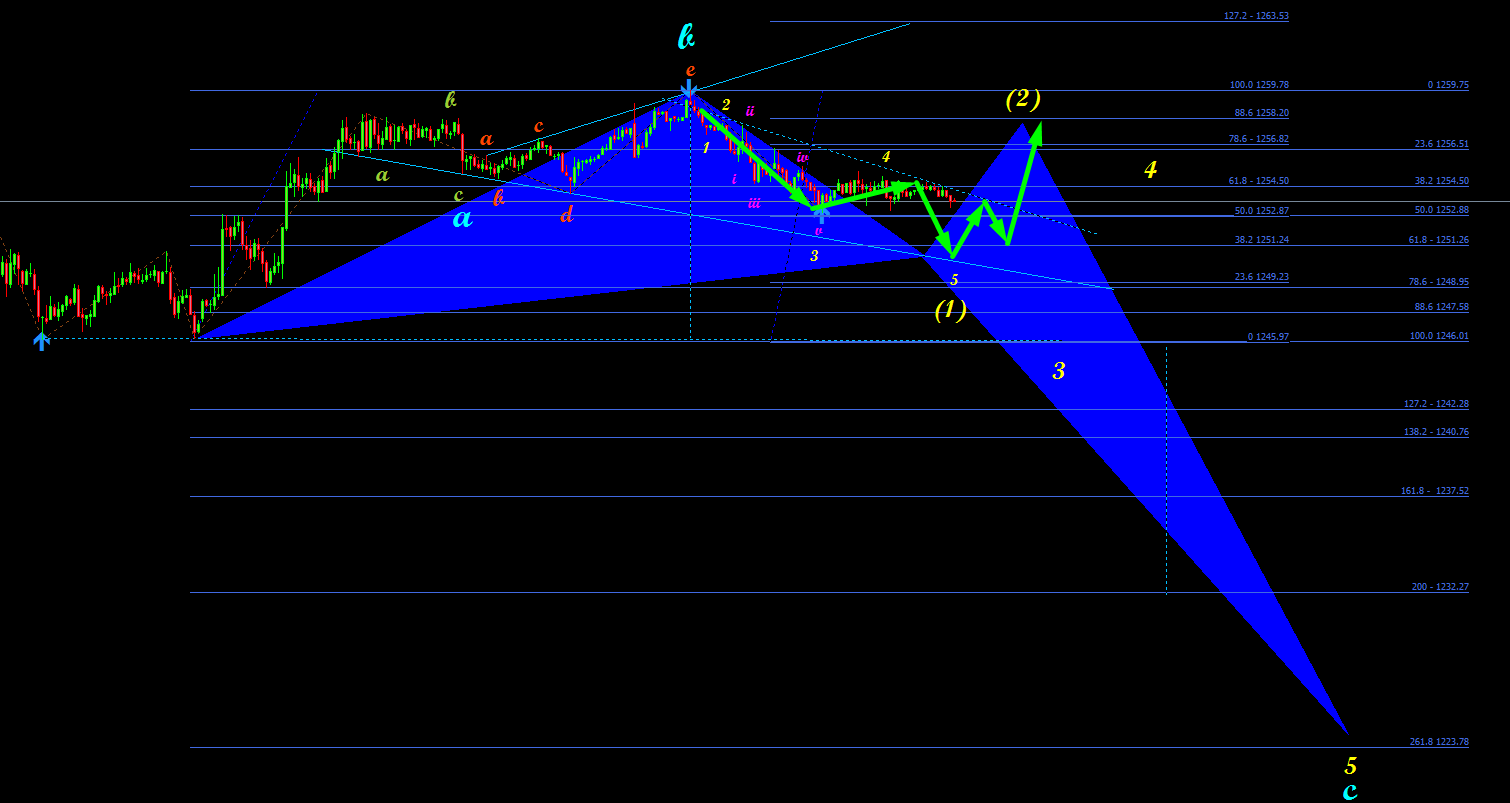Select the '61.8 - 1254.50' retracement label
Image resolution: width=1510 pixels, height=803 pixels.
[1258, 181]
